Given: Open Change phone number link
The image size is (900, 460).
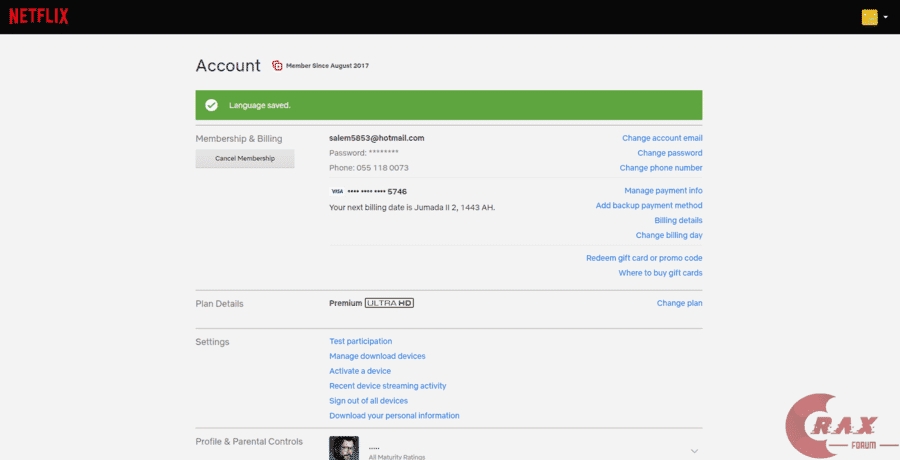Looking at the screenshot, I should (x=661, y=168).
